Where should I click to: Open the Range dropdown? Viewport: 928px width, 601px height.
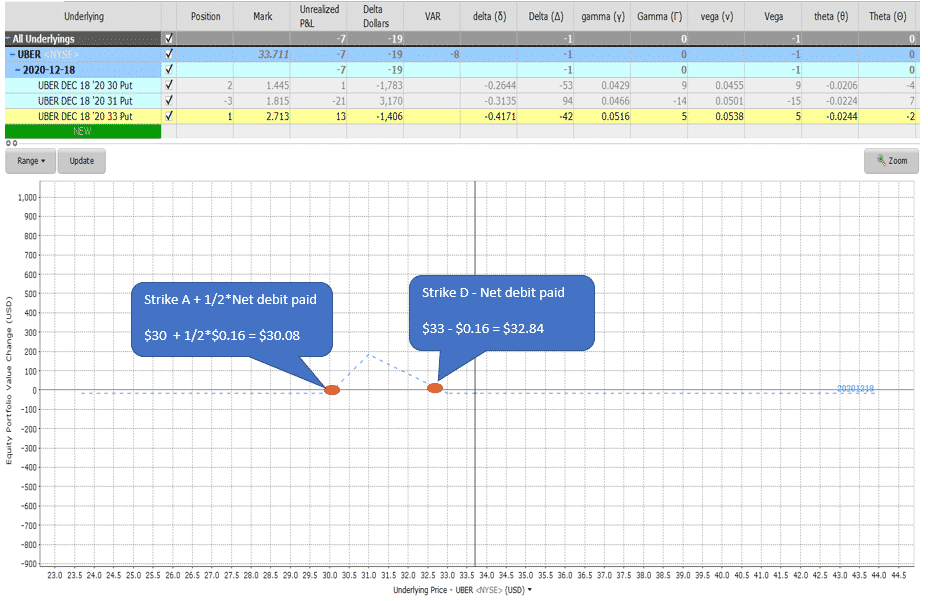tap(31, 161)
